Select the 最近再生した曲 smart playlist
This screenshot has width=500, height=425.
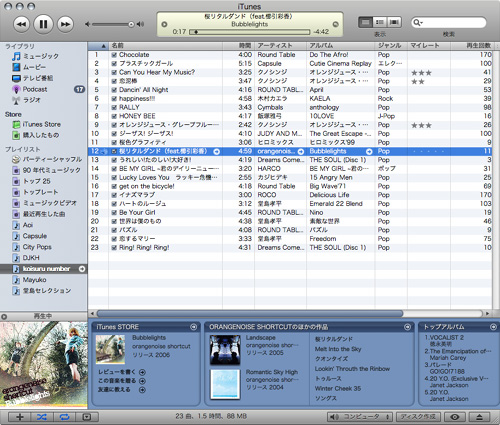pyautogui.click(x=39, y=214)
